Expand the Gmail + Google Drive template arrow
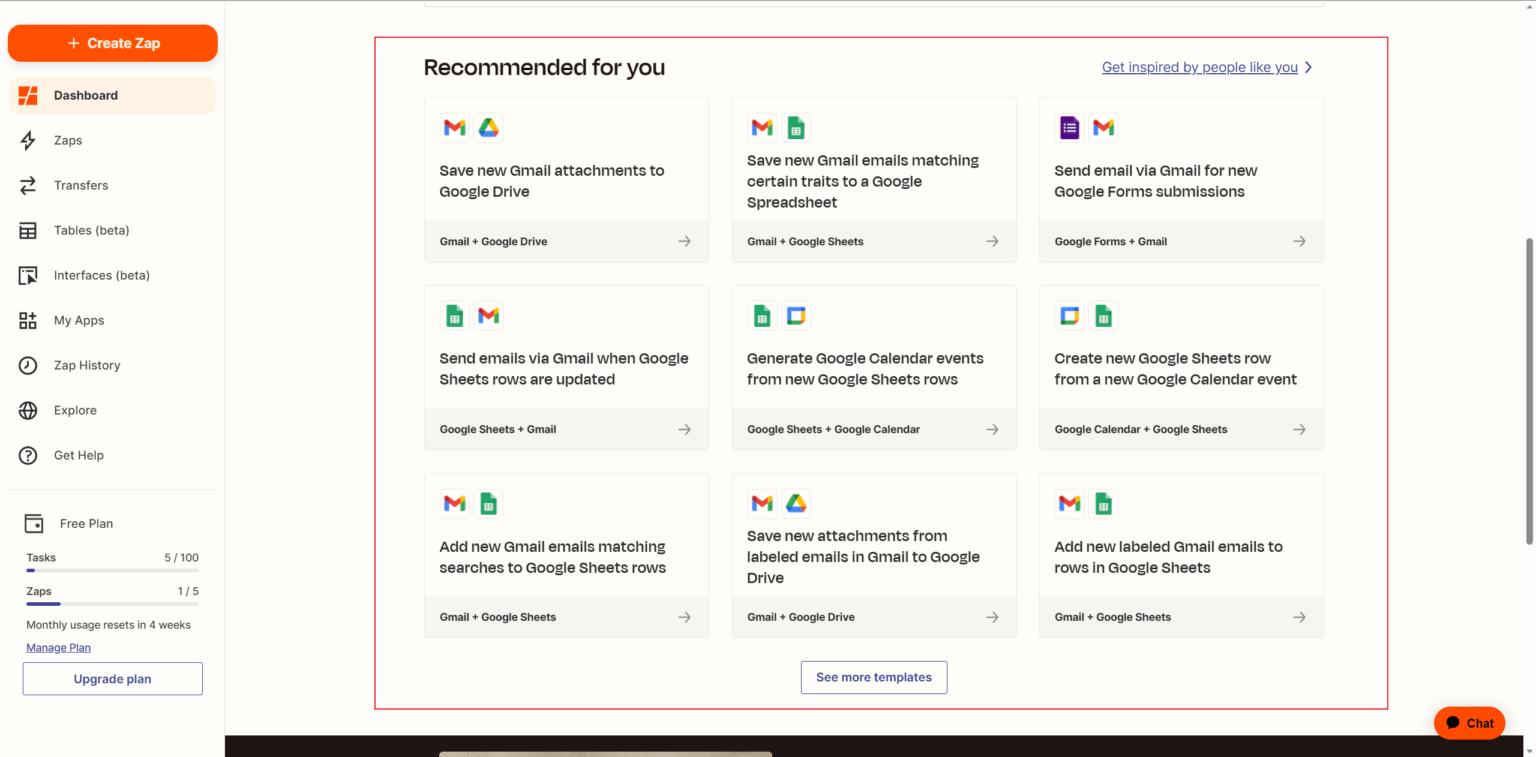 click(685, 241)
